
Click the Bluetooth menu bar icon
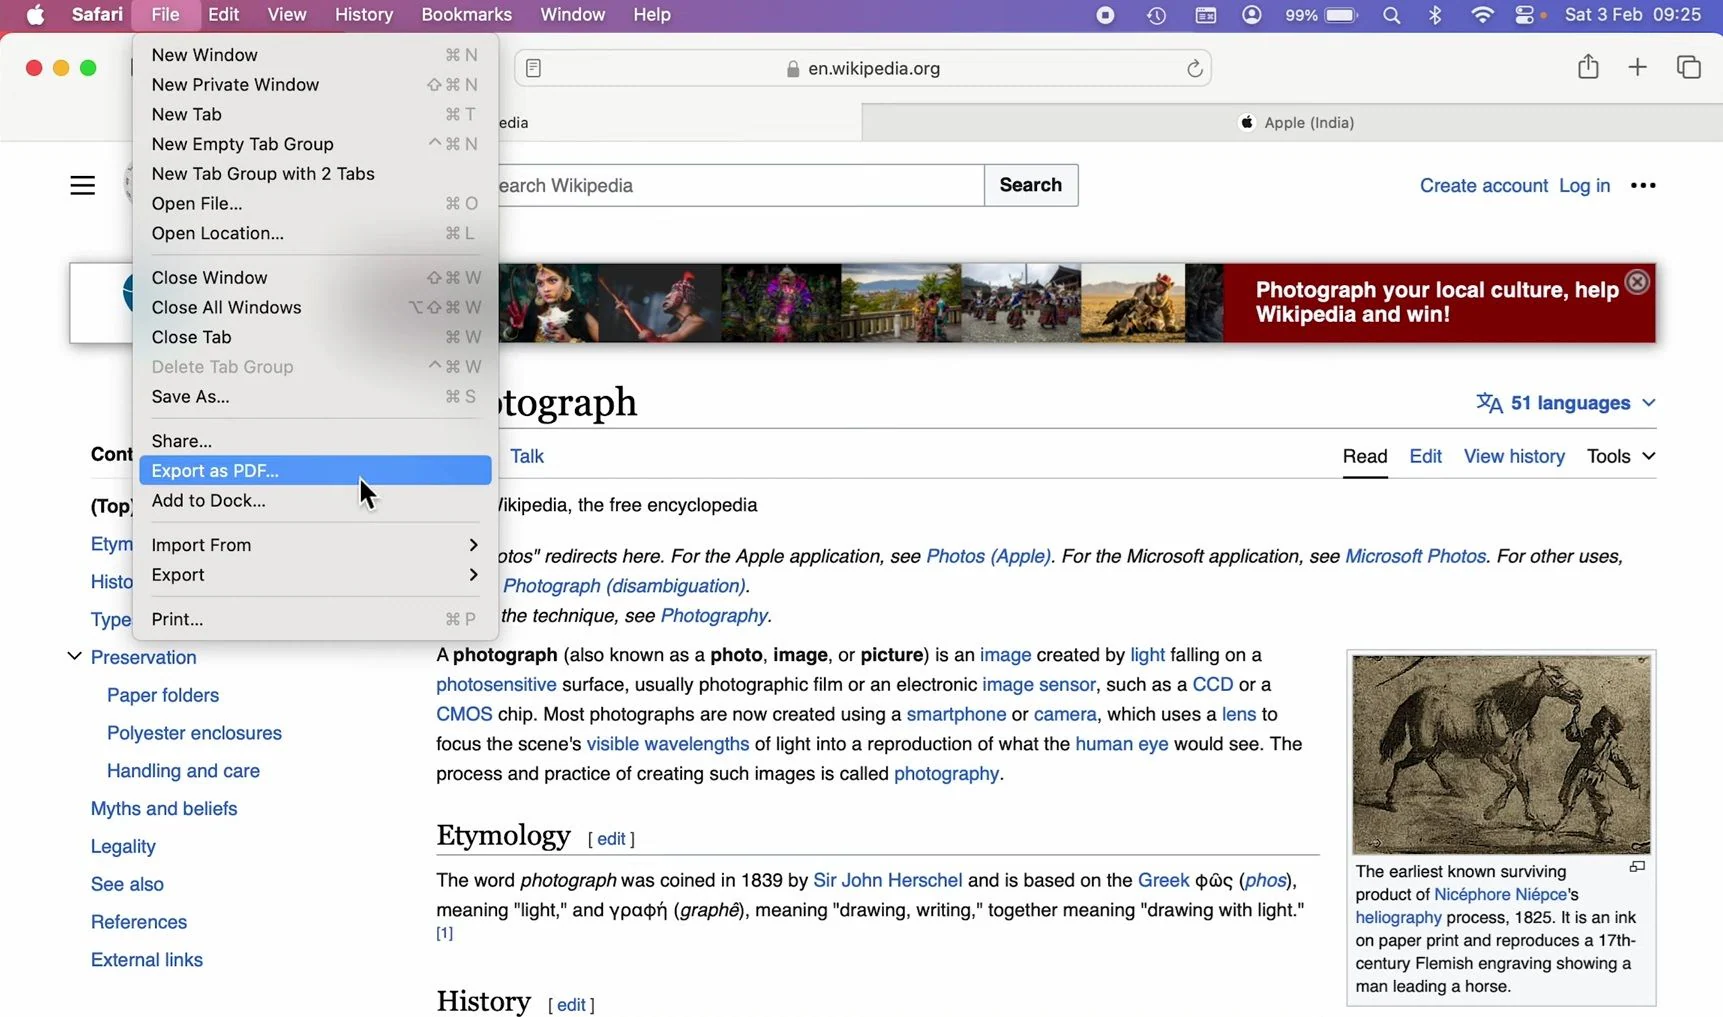click(x=1435, y=15)
